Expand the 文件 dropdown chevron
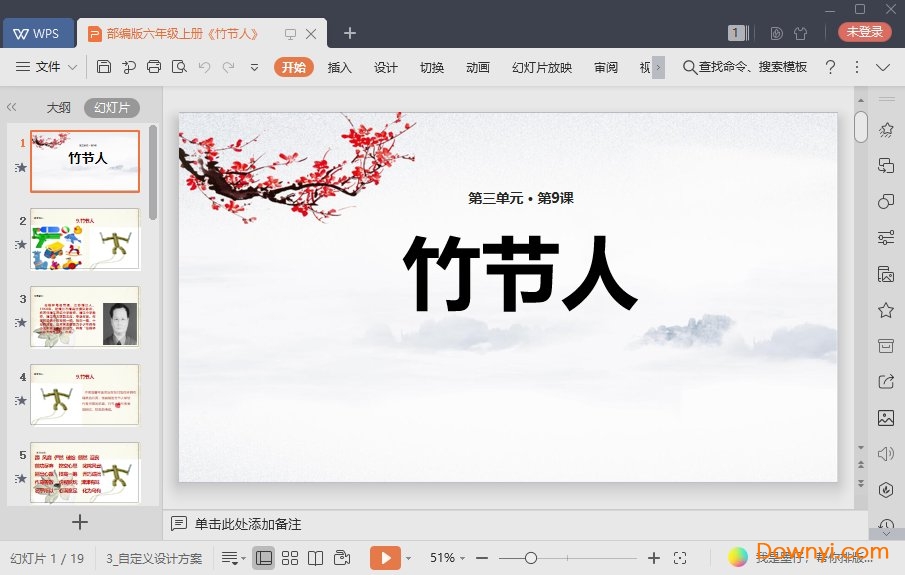Viewport: 905px width, 575px height. [x=72, y=68]
